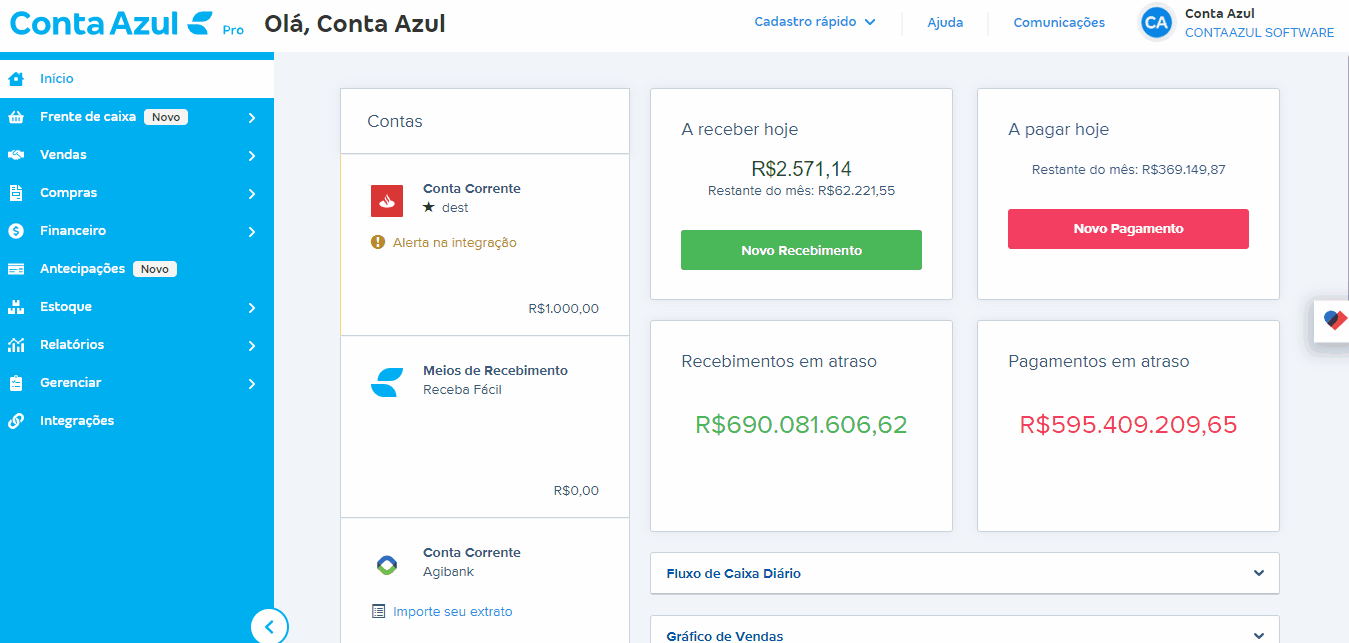
Task: Click the Estoque boxes icon
Action: tap(16, 307)
